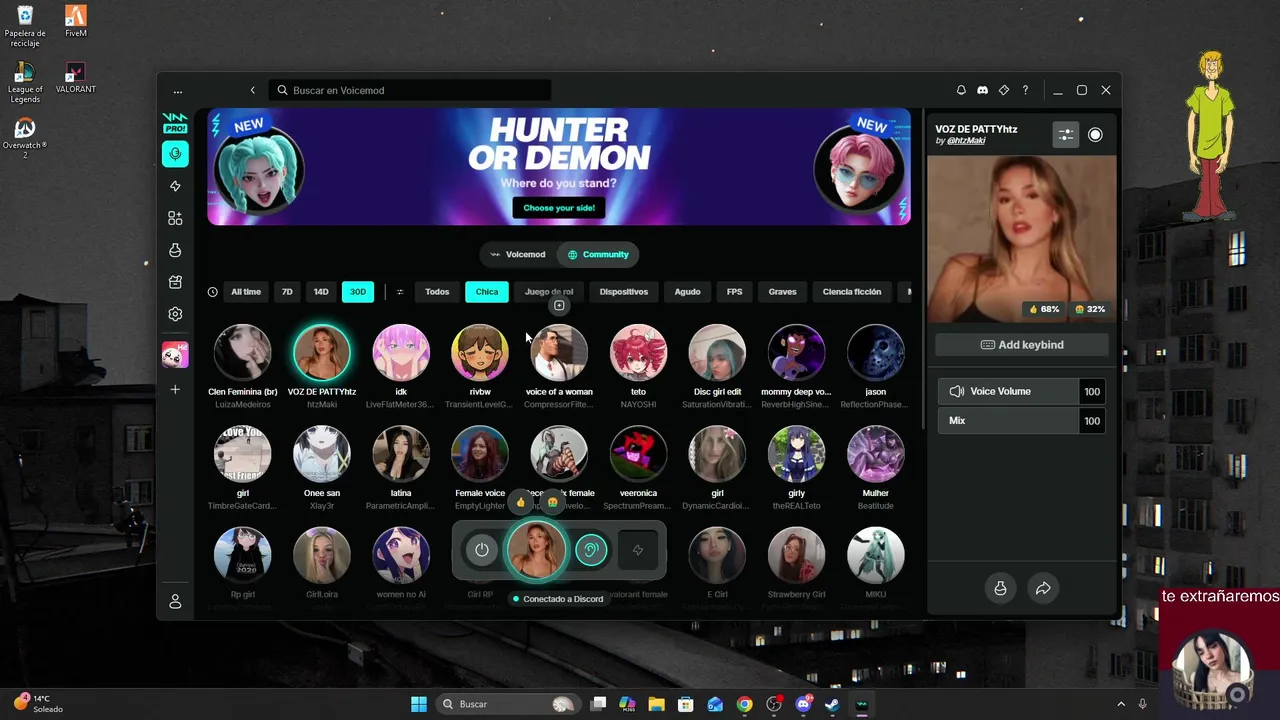Screen dimensions: 1280x720
Task: Adjust the Mix slider
Action: click(x=1008, y=421)
